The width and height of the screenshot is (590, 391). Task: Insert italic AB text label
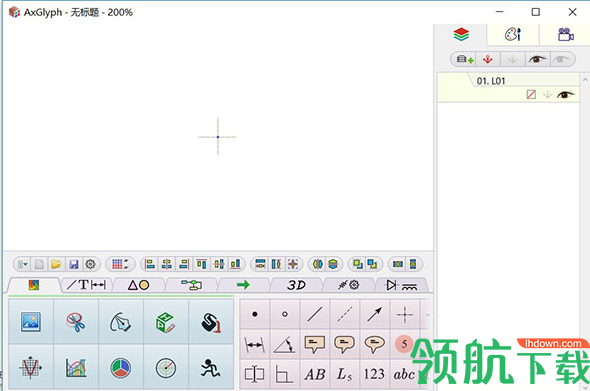click(x=315, y=374)
